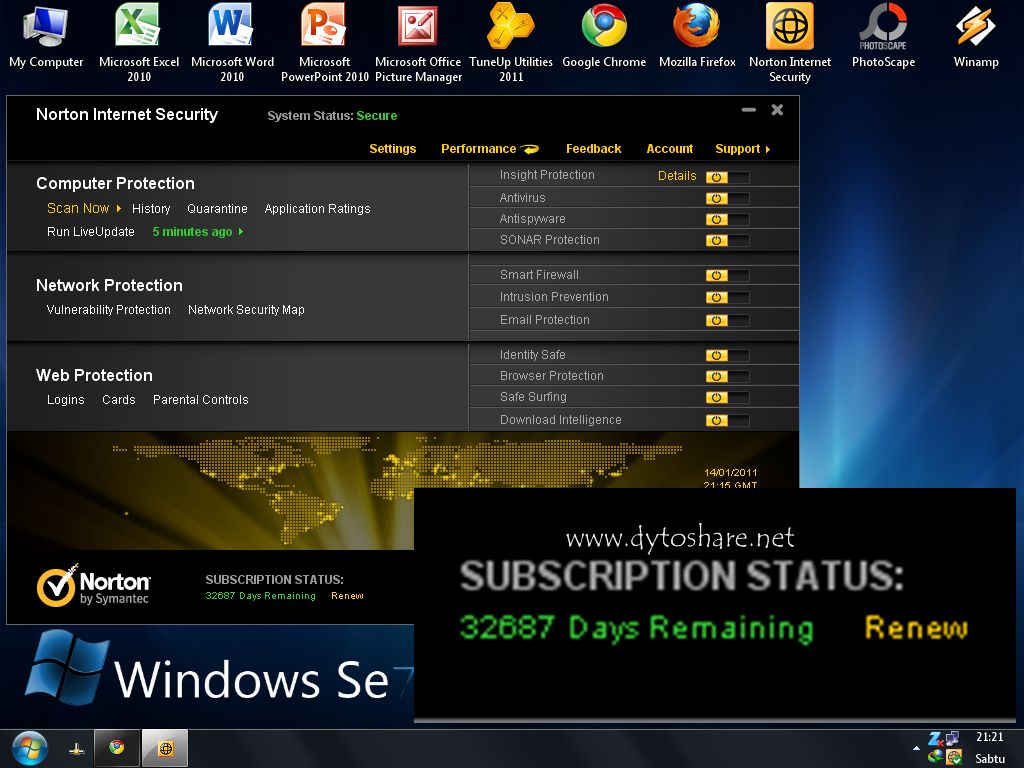1024x768 pixels.
Task: Open Winamp desktop icon
Action: 976,36
